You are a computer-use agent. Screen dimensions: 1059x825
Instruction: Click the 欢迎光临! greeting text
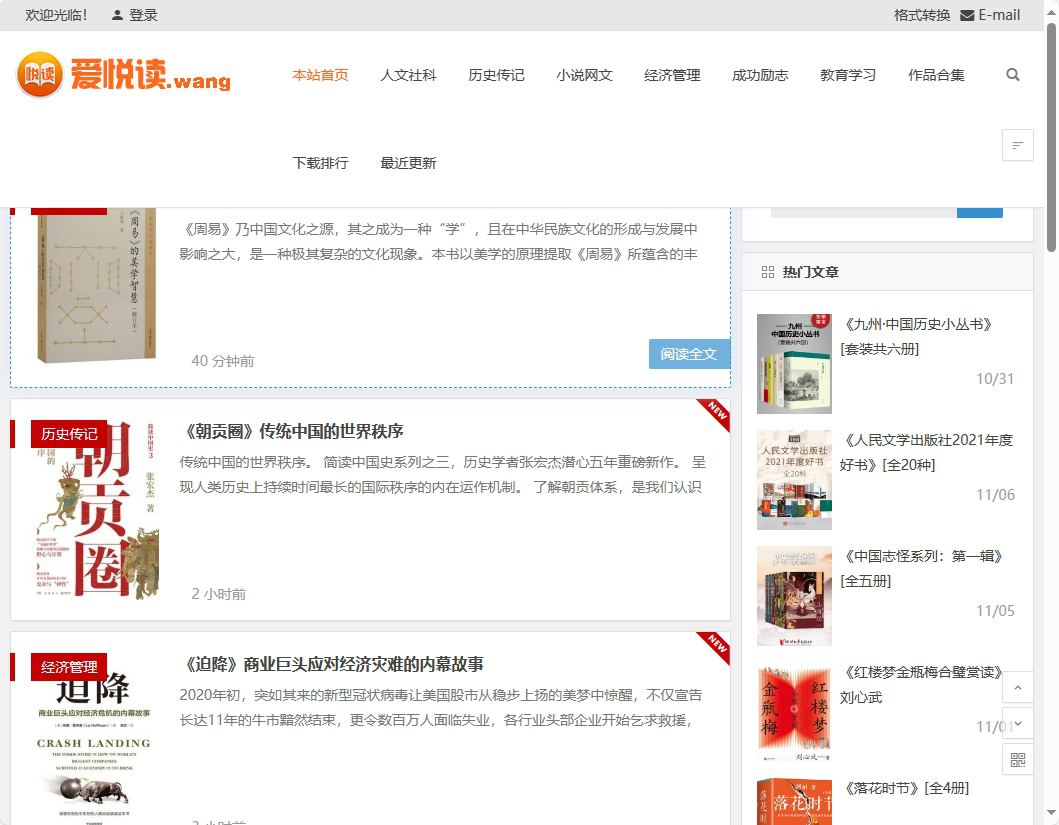[x=57, y=15]
